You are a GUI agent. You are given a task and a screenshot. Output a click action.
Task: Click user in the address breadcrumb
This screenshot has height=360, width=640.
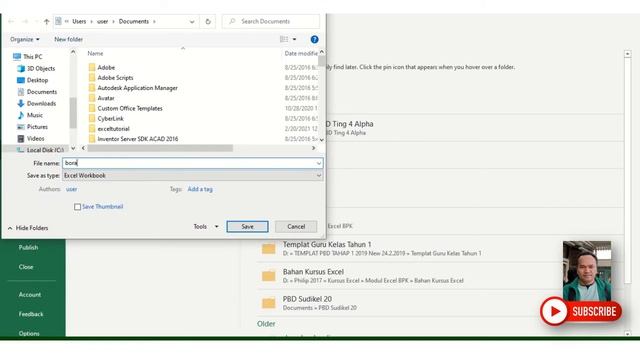click(102, 22)
